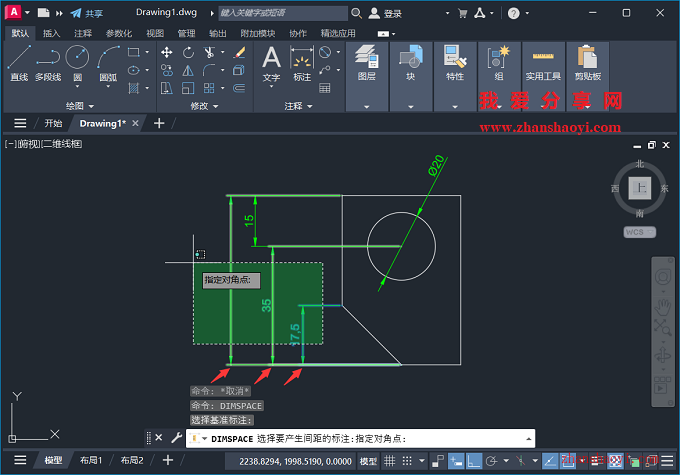Open the 插入 ribbon tab
Screen dimensions: 680x475
coord(51,33)
